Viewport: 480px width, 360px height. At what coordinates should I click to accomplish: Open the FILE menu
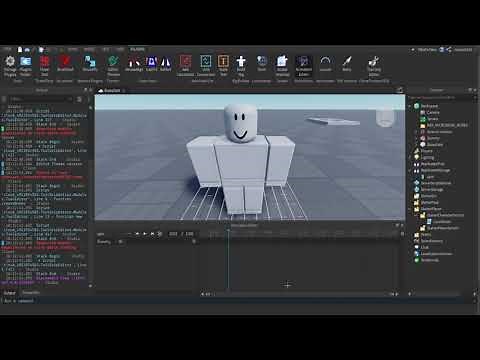(7, 49)
